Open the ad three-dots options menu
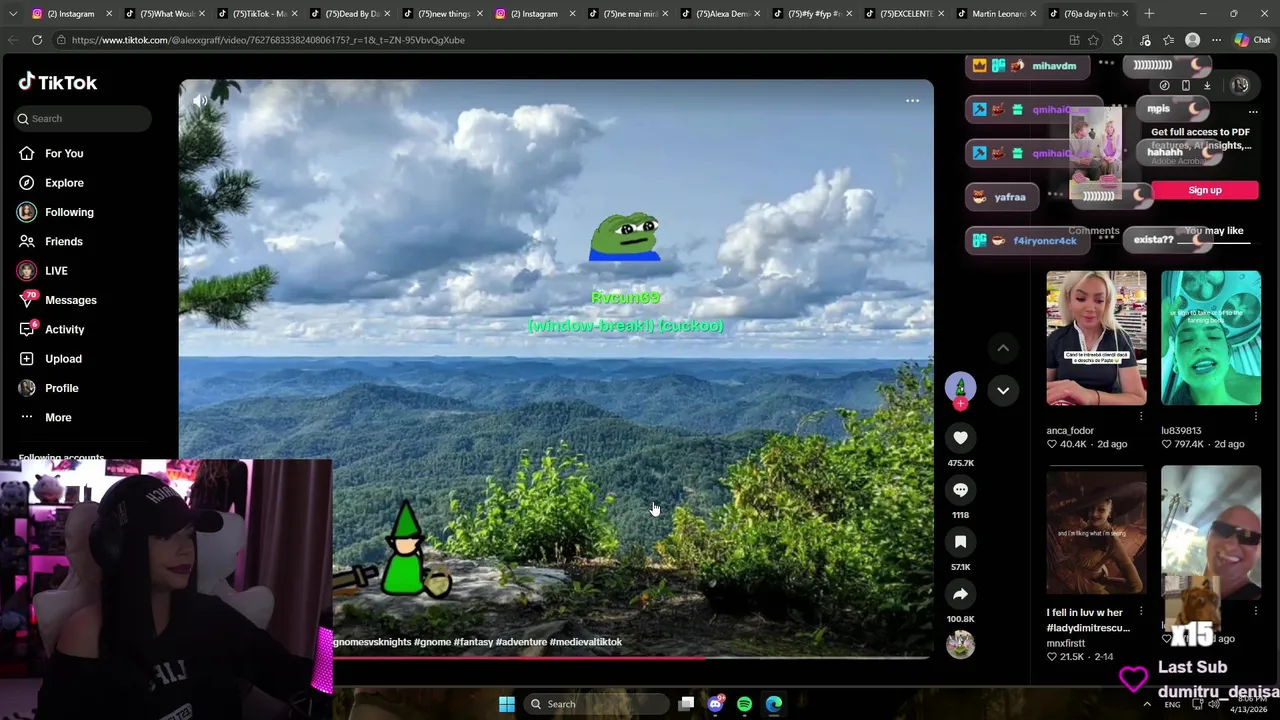Image resolution: width=1280 pixels, height=720 pixels. (1253, 111)
